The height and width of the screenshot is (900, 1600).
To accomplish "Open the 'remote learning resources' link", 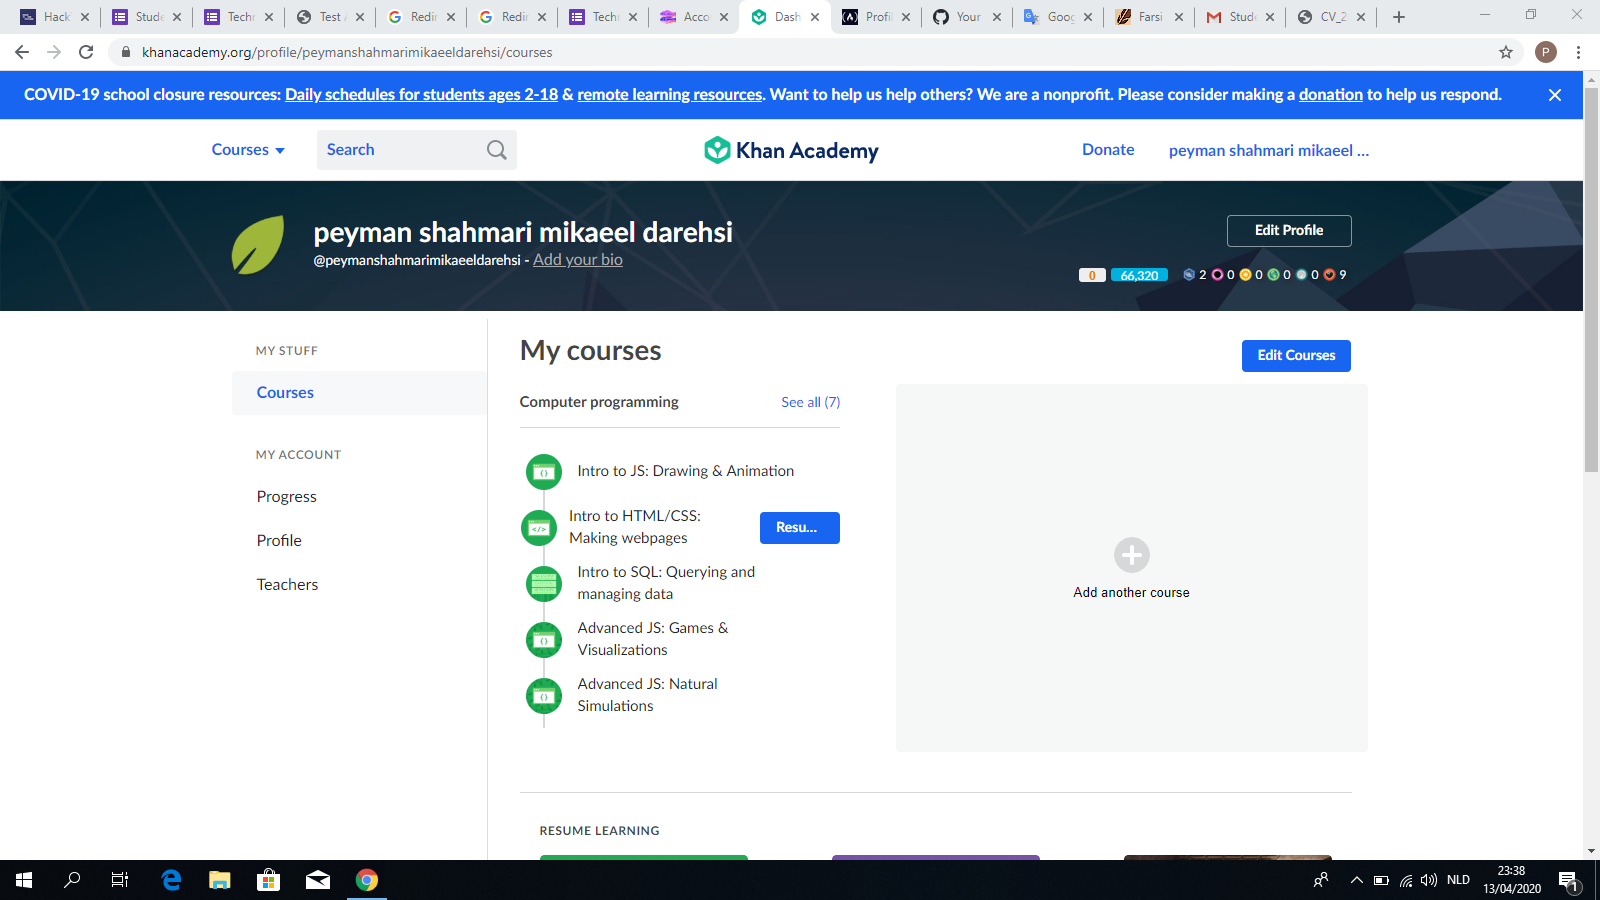I will (x=670, y=95).
